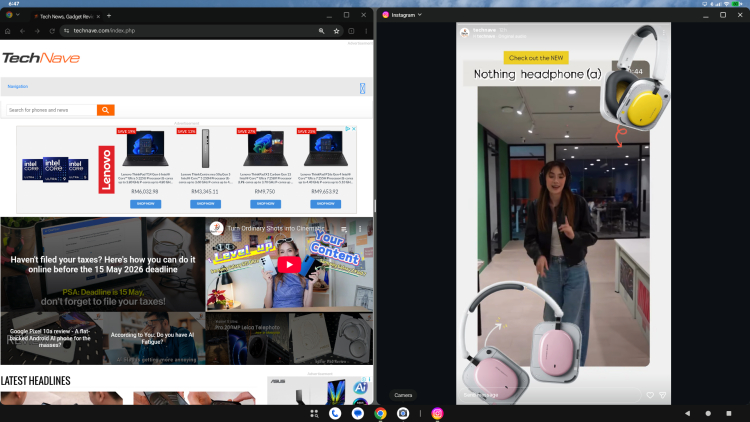This screenshot has height=422, width=750.
Task: Open Messages app from taskbar
Action: tap(358, 414)
